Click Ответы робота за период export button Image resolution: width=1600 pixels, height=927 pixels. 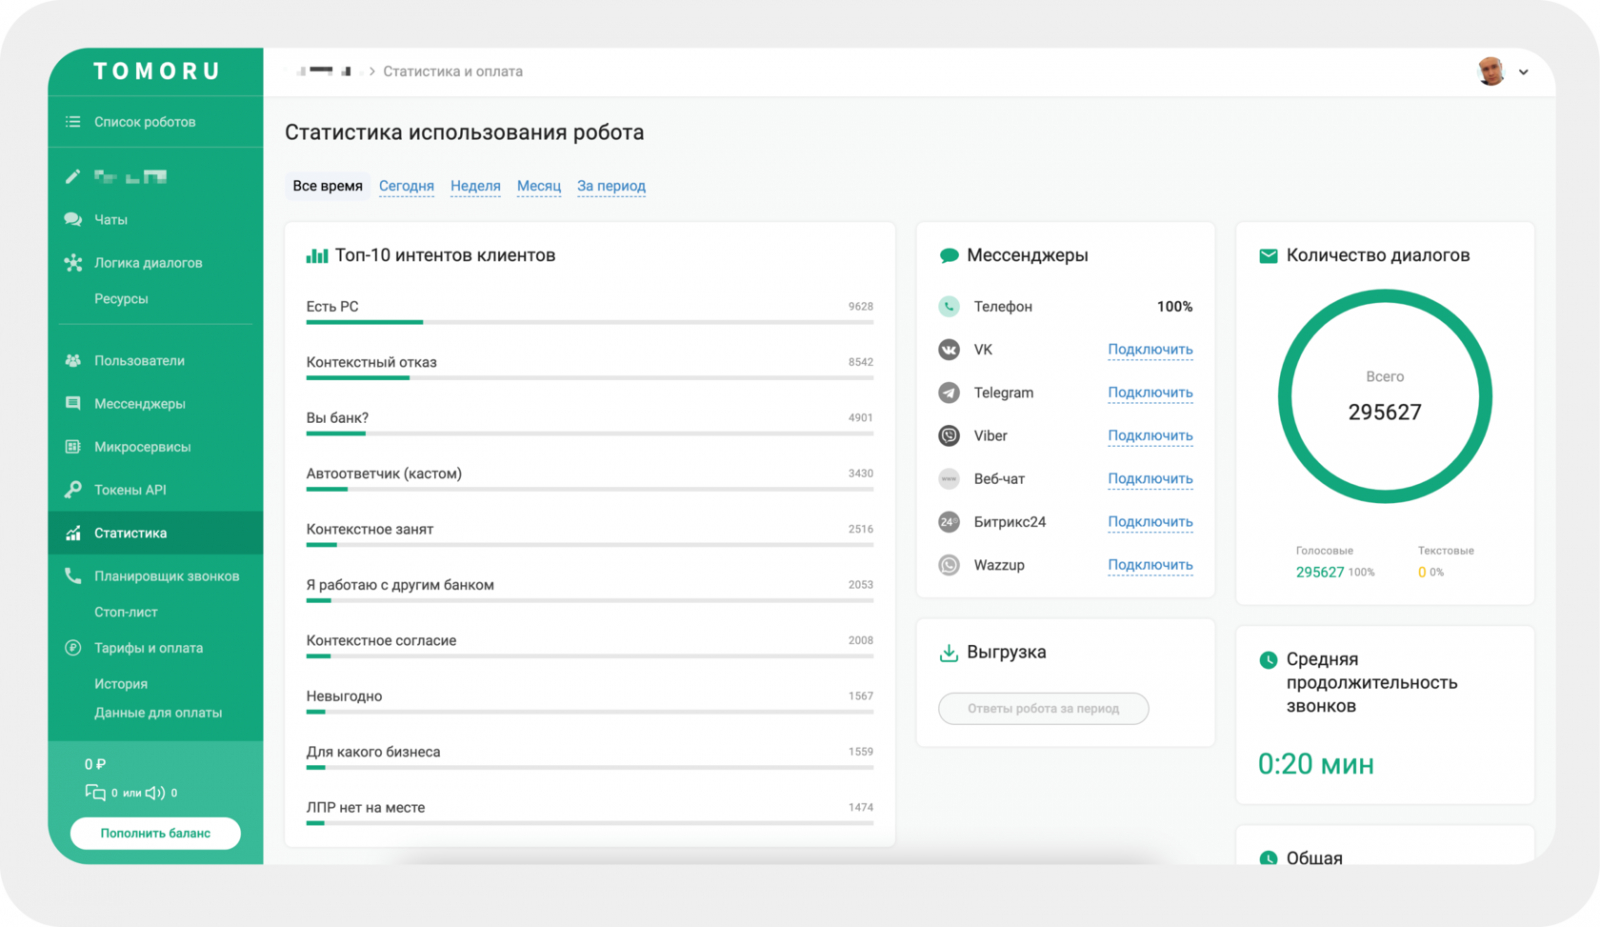(1043, 708)
